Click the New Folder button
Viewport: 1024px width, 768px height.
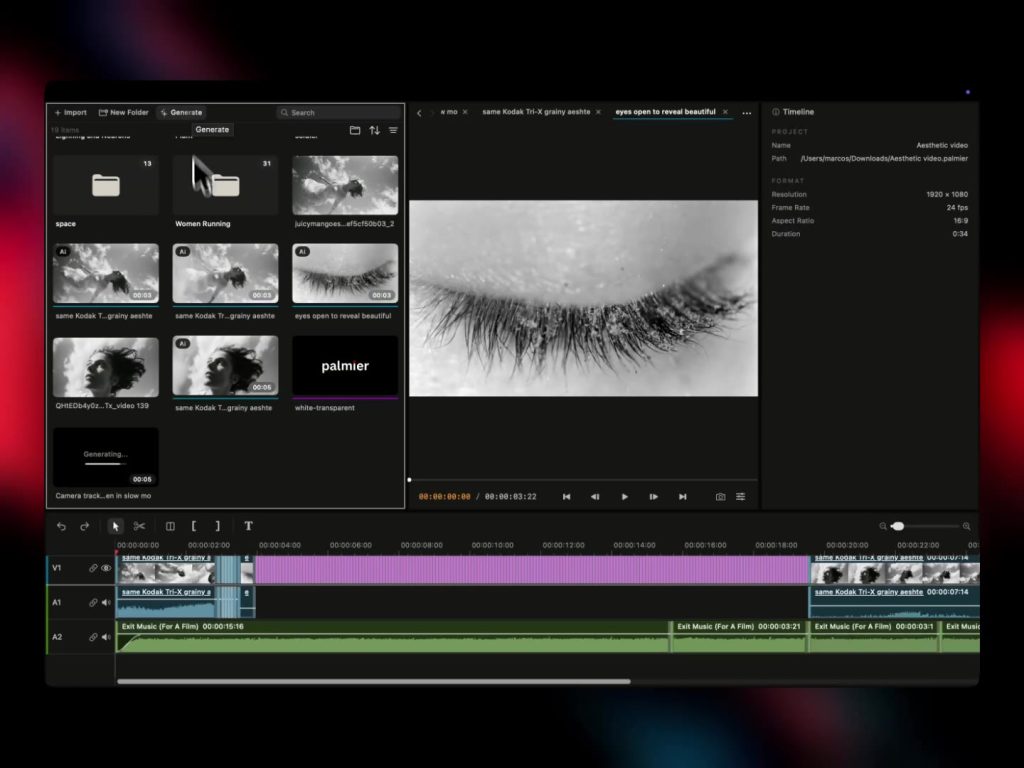(123, 112)
